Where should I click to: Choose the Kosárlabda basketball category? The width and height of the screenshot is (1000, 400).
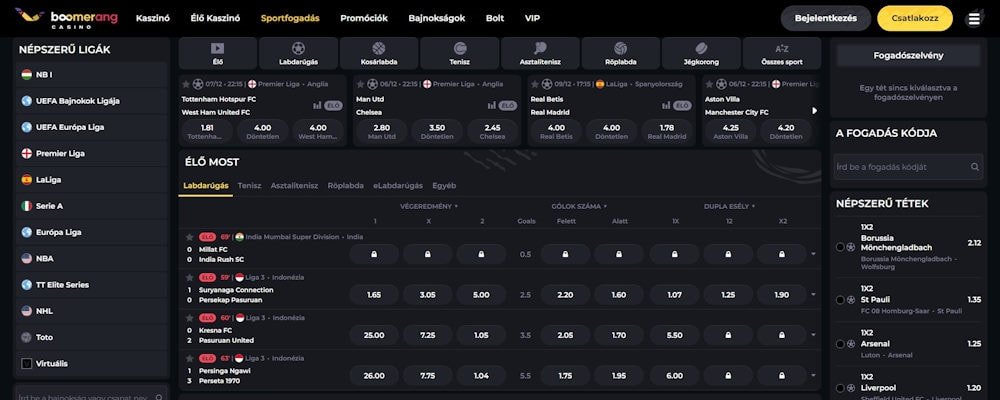coord(379,53)
